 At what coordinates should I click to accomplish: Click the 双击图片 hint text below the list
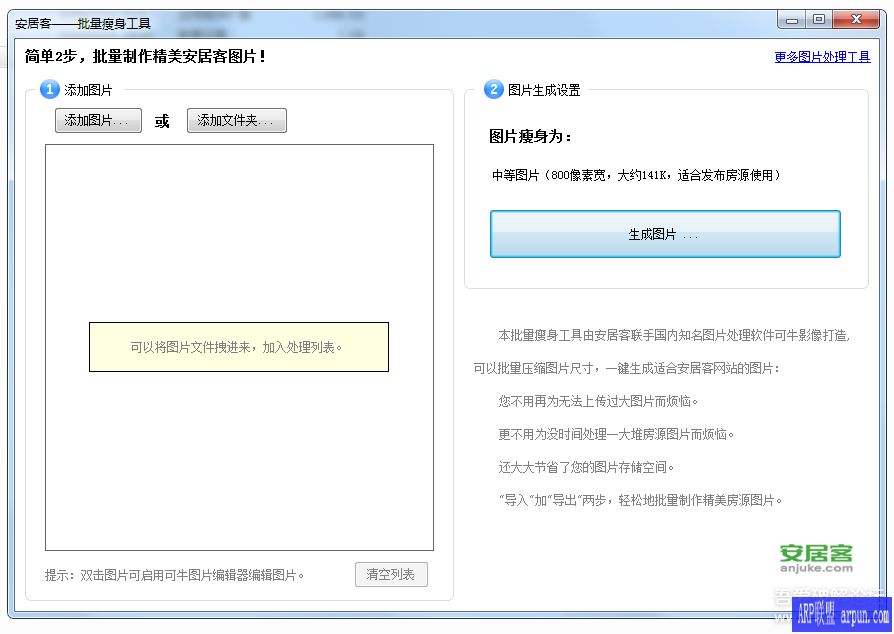point(175,575)
